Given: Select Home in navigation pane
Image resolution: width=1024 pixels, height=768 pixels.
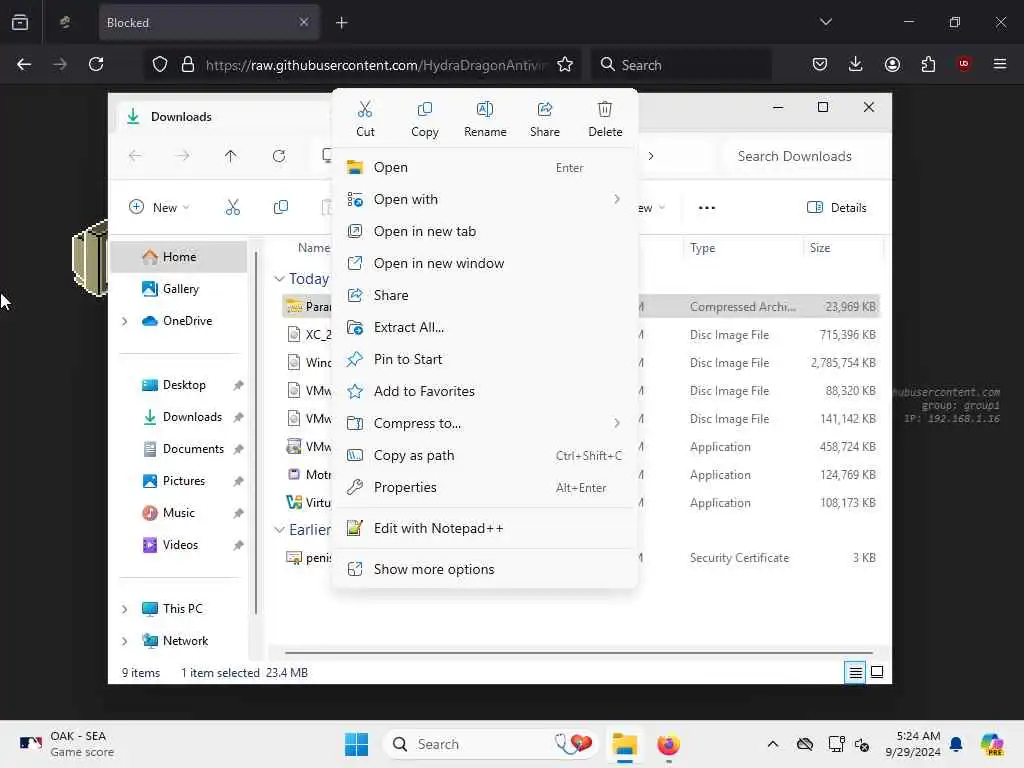Looking at the screenshot, I should click(x=179, y=257).
